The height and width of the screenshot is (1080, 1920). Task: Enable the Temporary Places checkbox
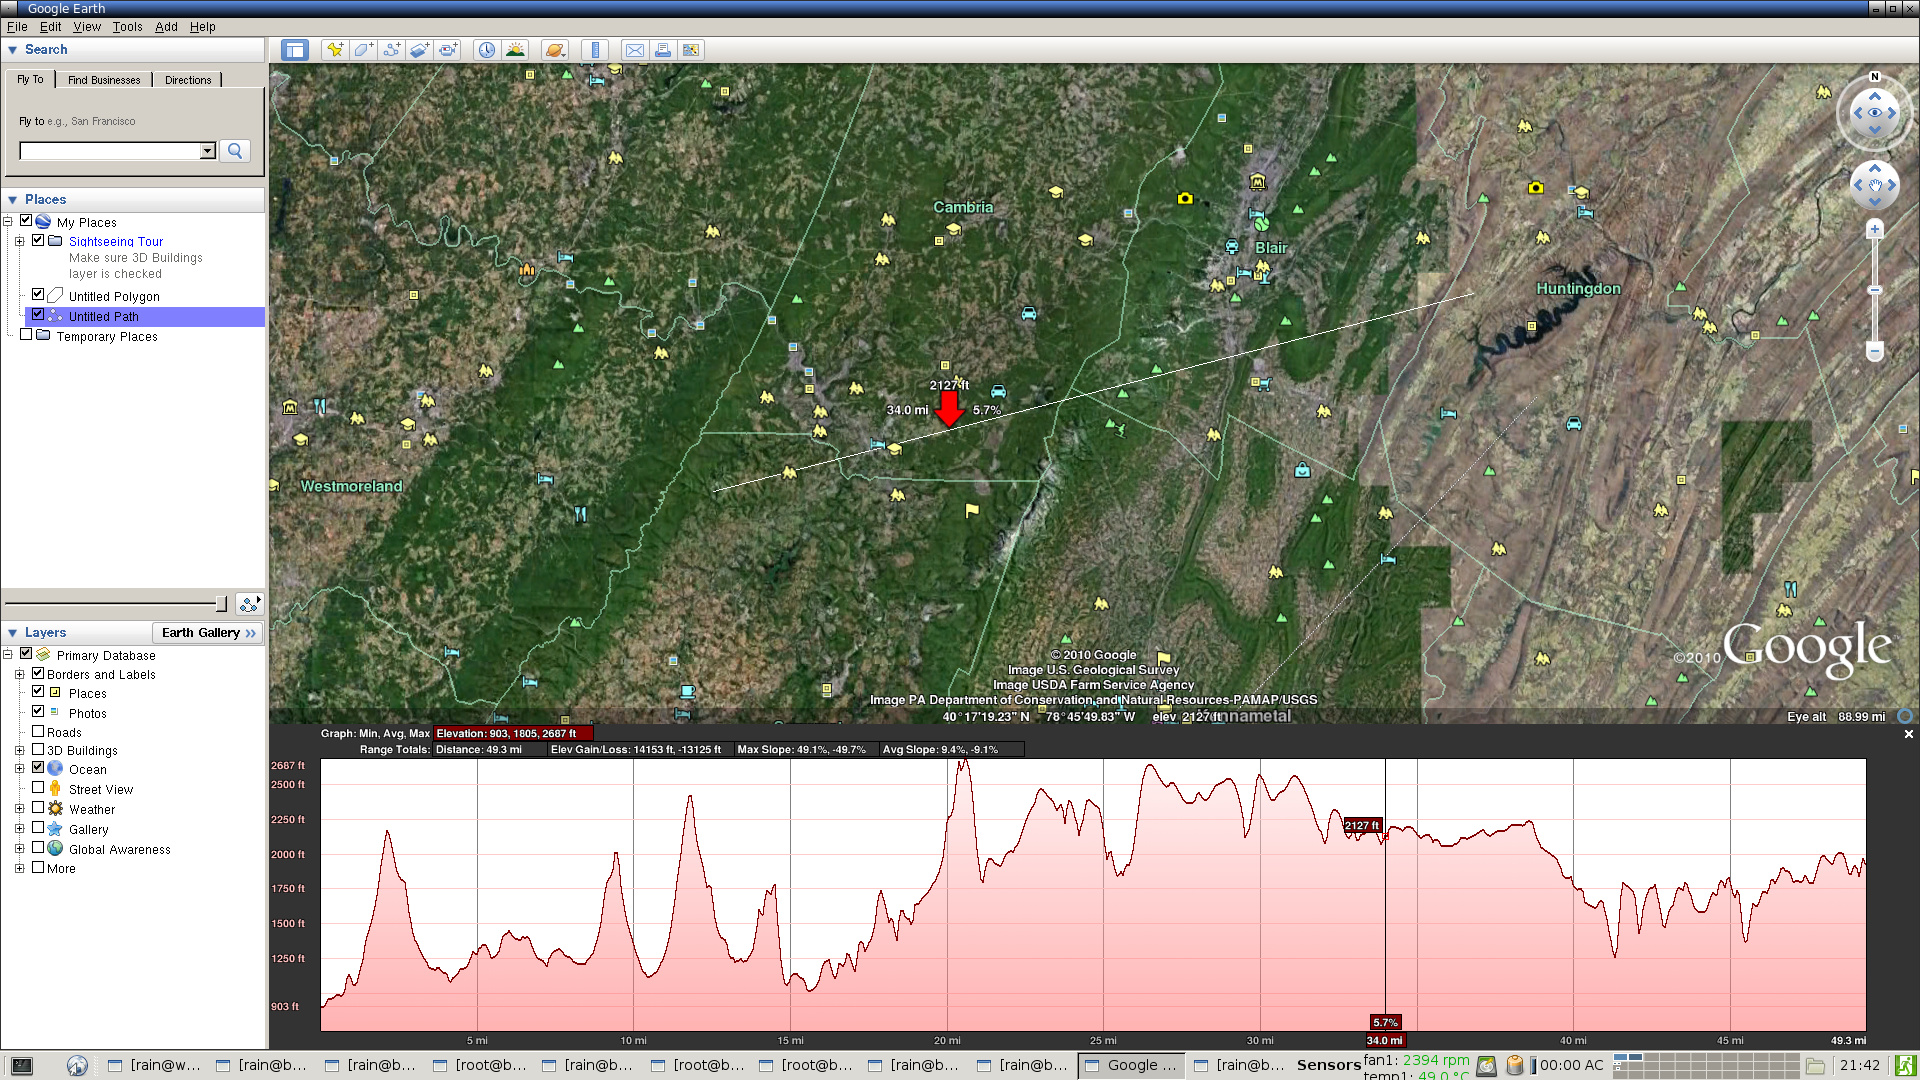click(26, 334)
